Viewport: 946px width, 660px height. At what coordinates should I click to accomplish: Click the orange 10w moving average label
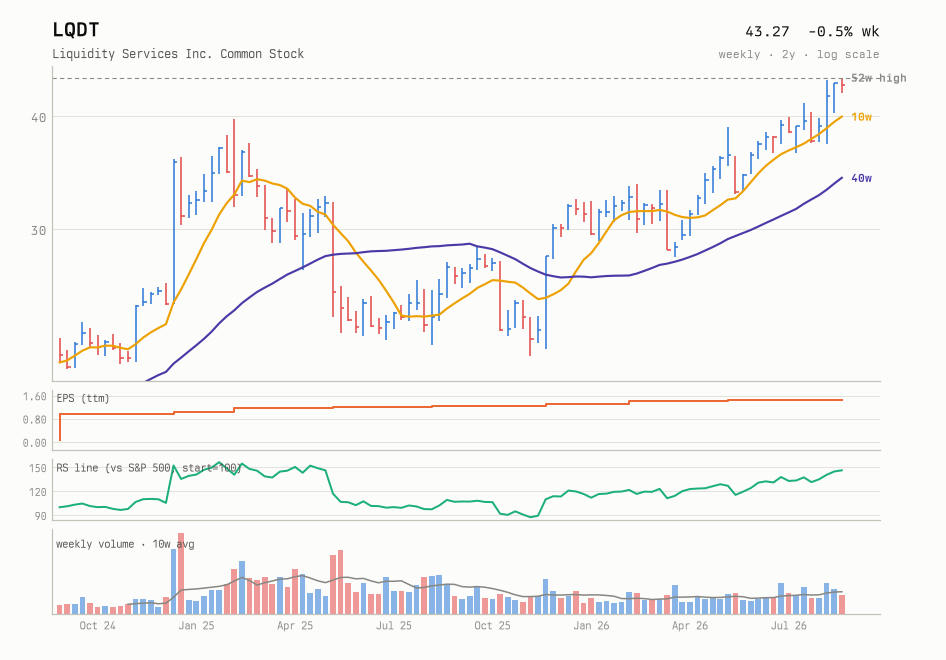[x=862, y=117]
